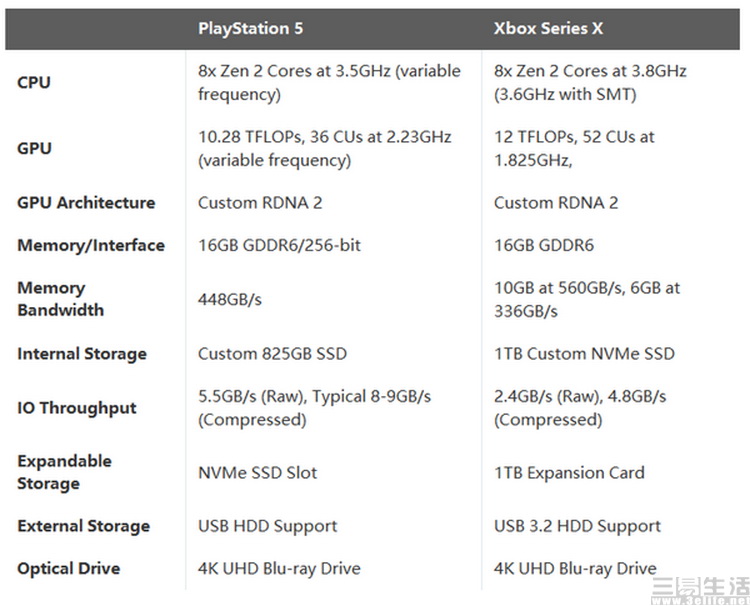Image resolution: width=750 pixels, height=606 pixels.
Task: Click the Optical Drive row label
Action: pyautogui.click(x=68, y=569)
